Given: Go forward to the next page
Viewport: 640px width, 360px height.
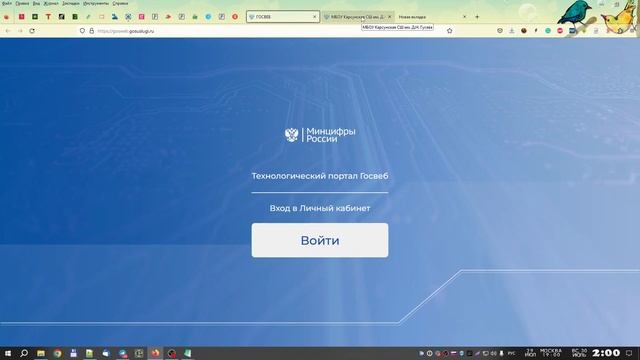Looking at the screenshot, I should (x=20, y=31).
